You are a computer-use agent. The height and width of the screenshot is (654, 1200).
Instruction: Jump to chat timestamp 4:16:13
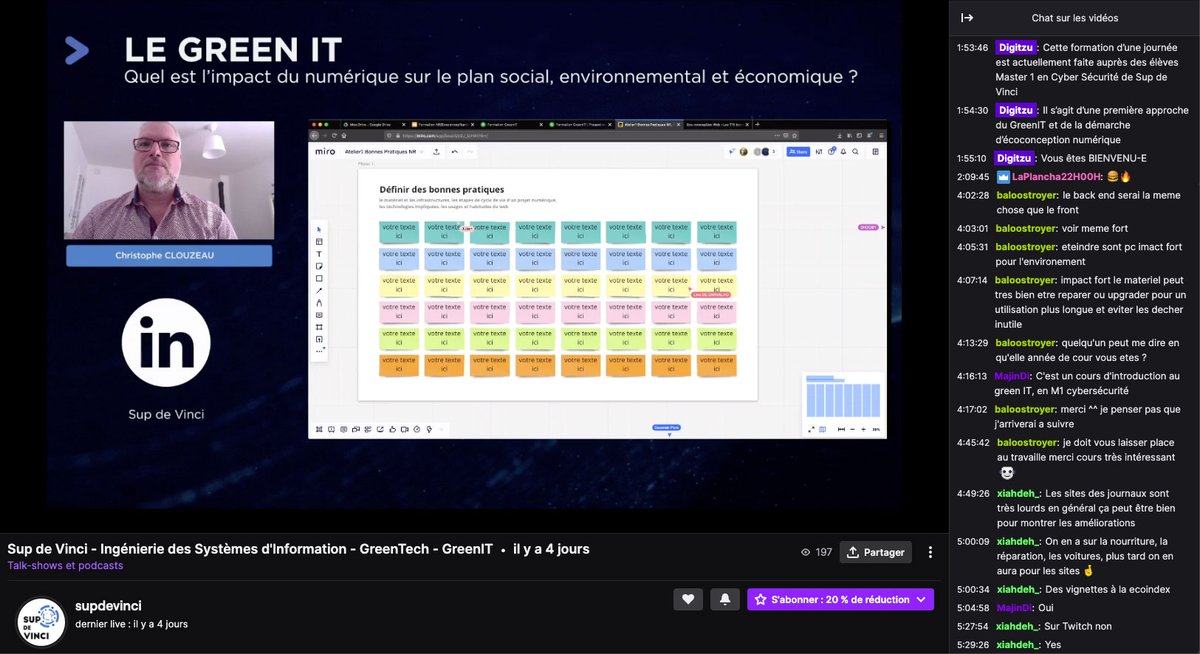(972, 376)
